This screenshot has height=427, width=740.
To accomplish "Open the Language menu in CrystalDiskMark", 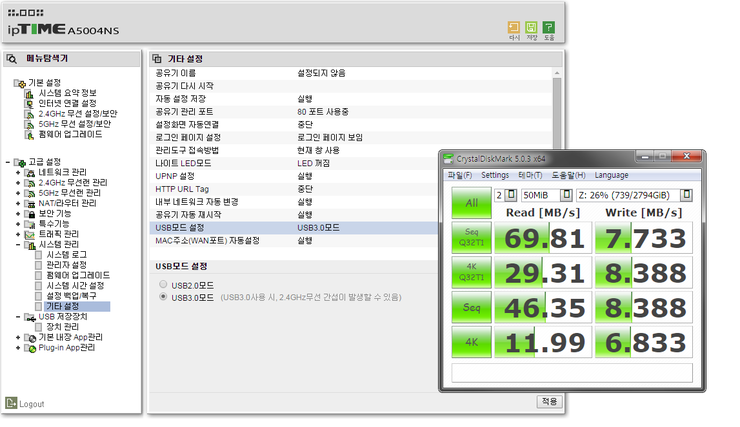I will pos(611,175).
